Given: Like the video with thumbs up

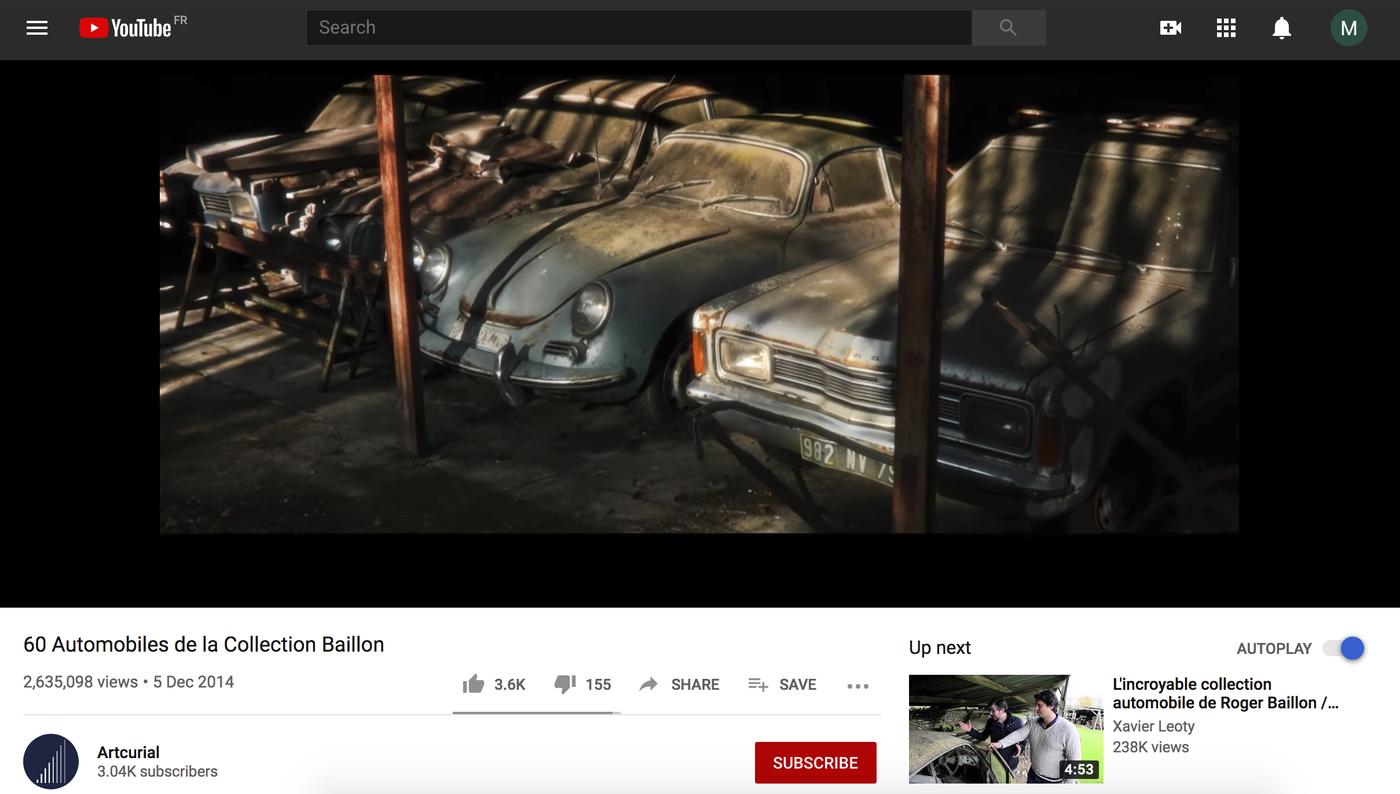Looking at the screenshot, I should [474, 684].
